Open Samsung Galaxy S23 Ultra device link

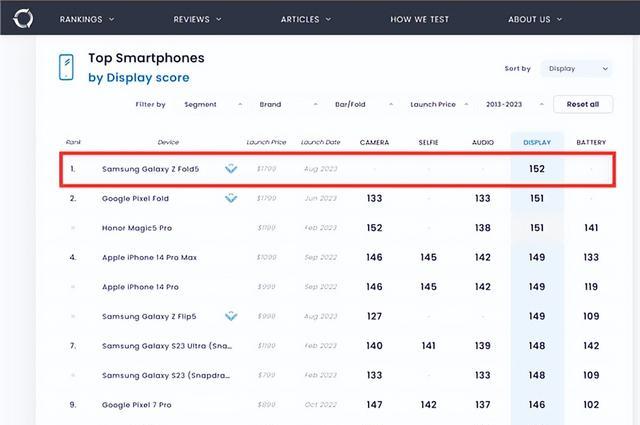click(x=167, y=346)
